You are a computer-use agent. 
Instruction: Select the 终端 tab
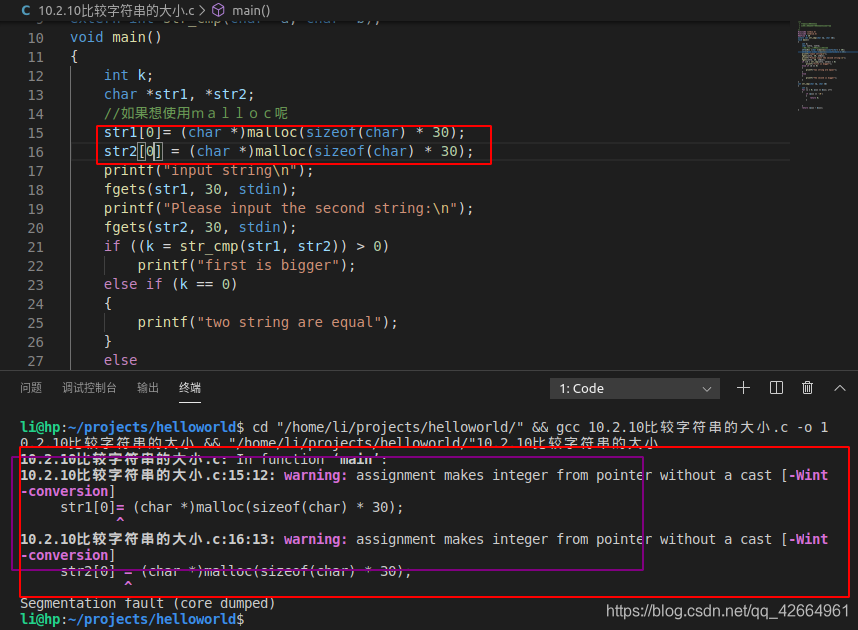[190, 388]
